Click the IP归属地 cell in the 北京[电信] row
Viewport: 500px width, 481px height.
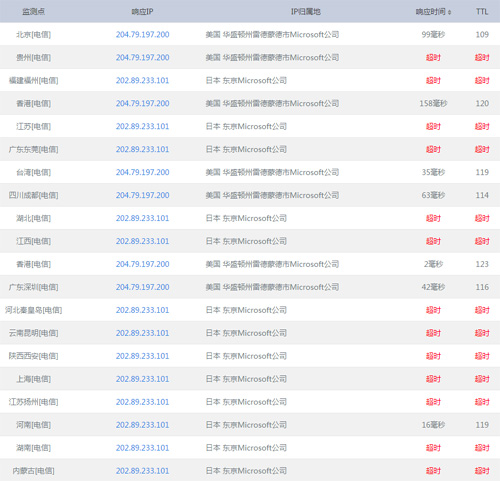[272, 34]
